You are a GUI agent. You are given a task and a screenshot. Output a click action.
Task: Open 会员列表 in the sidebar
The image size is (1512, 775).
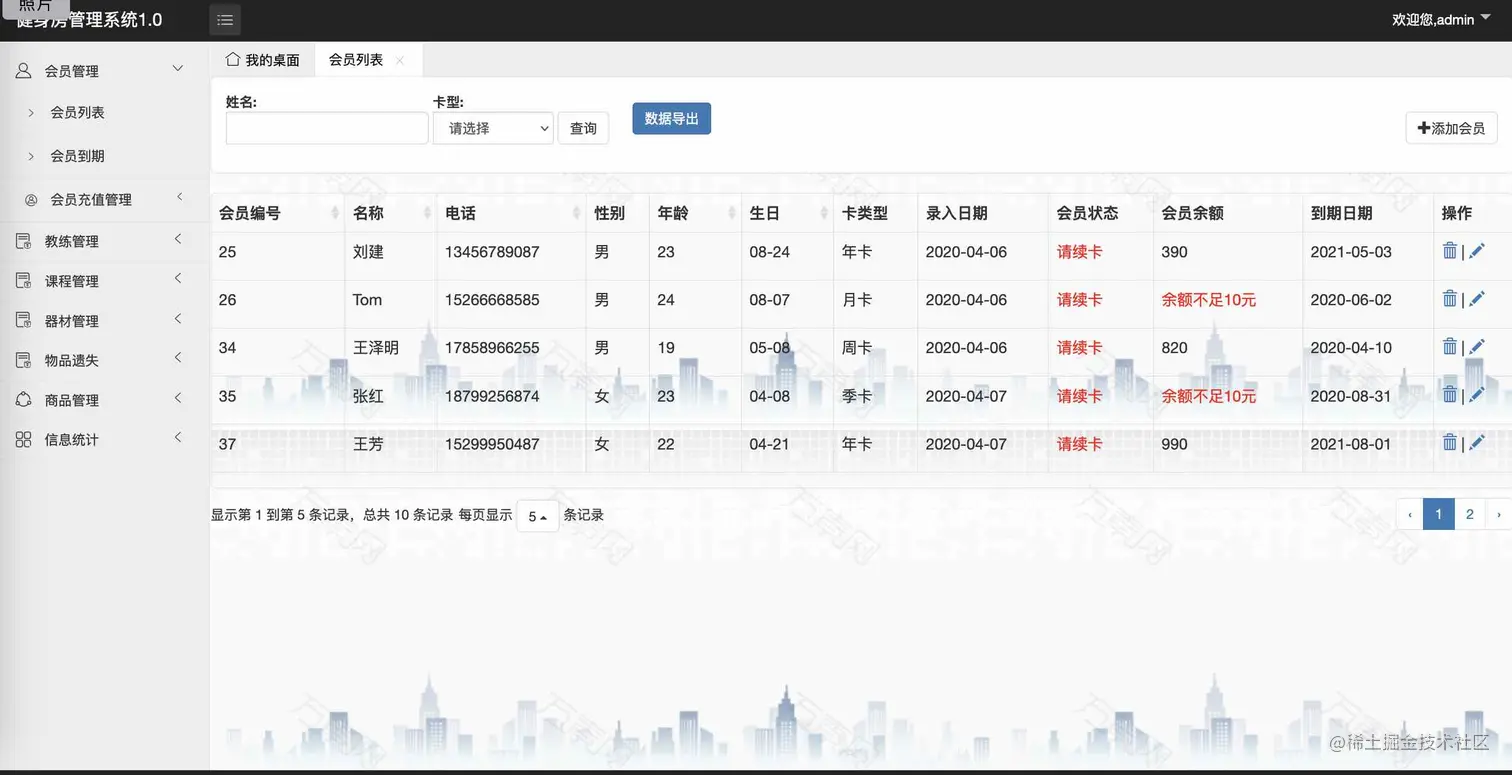(x=78, y=112)
